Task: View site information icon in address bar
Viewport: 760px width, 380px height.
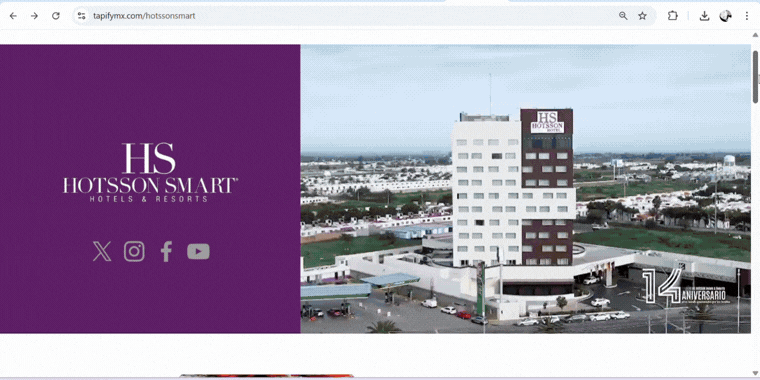Action: 81,16
